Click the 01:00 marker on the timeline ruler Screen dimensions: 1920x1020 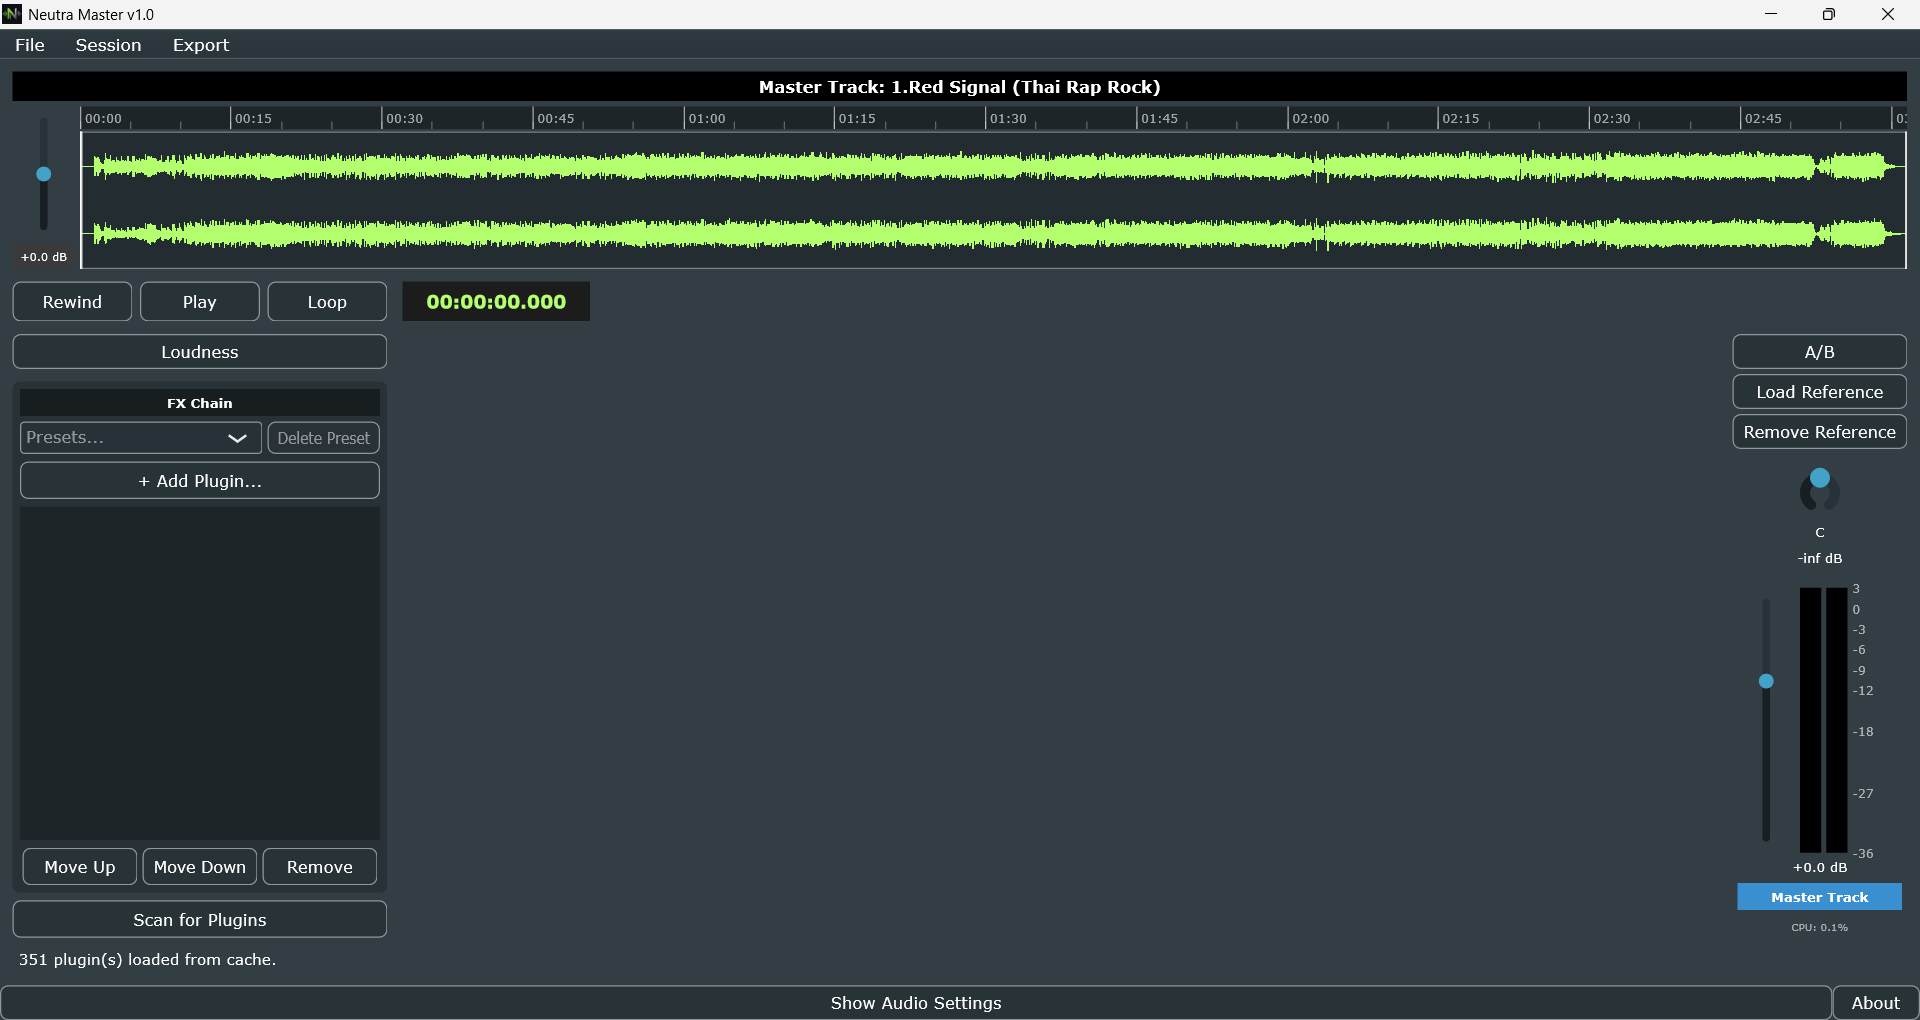[706, 118]
